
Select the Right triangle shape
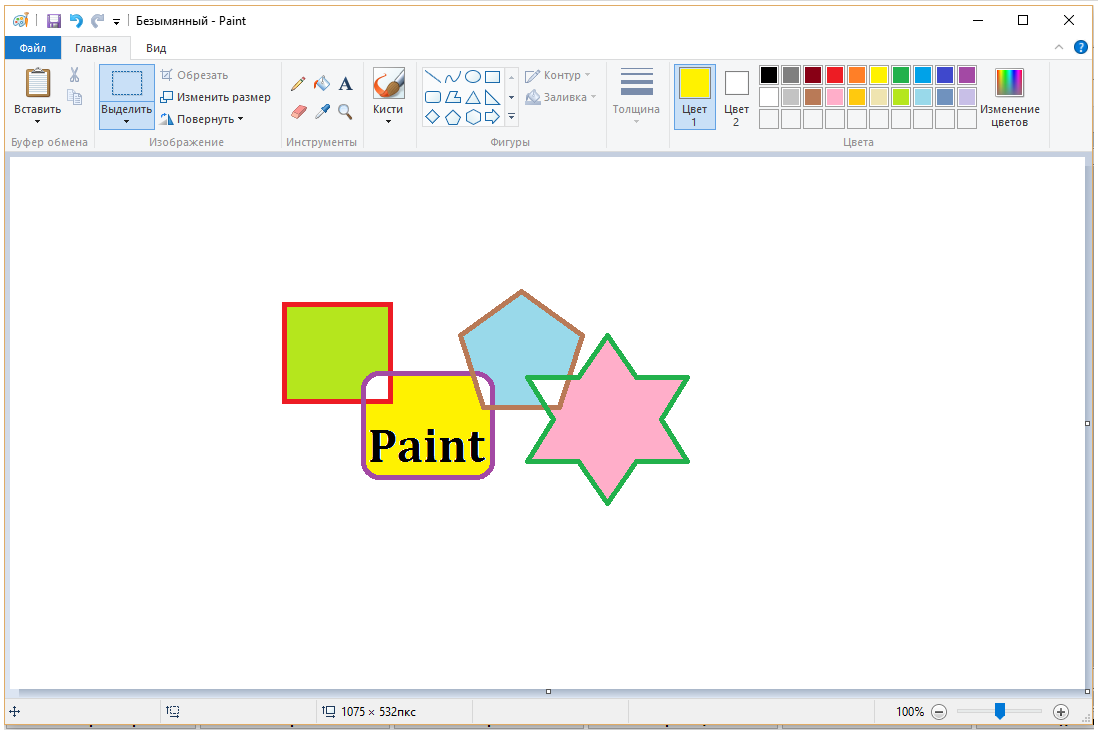(493, 97)
